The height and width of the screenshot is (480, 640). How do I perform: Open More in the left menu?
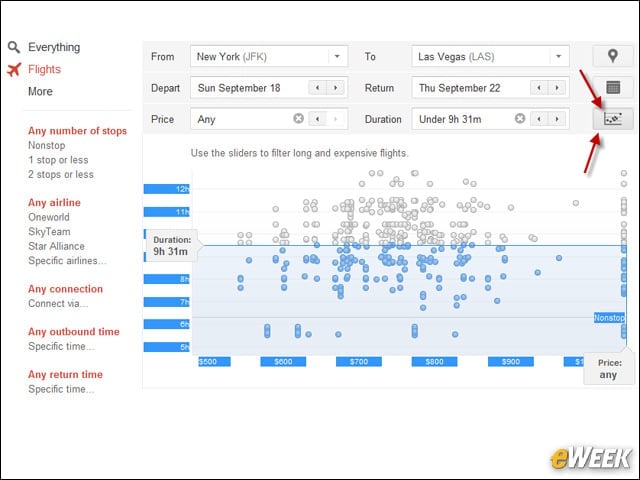click(x=40, y=91)
